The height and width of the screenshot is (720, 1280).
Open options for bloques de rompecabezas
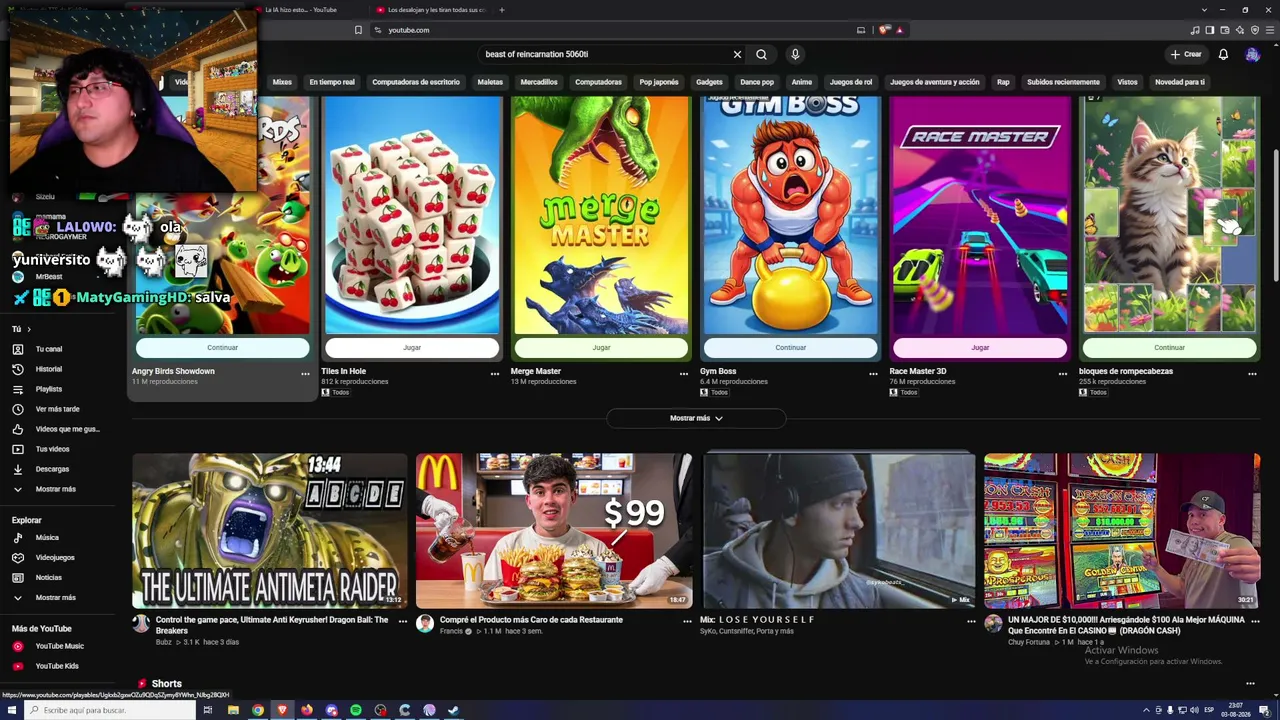1252,373
